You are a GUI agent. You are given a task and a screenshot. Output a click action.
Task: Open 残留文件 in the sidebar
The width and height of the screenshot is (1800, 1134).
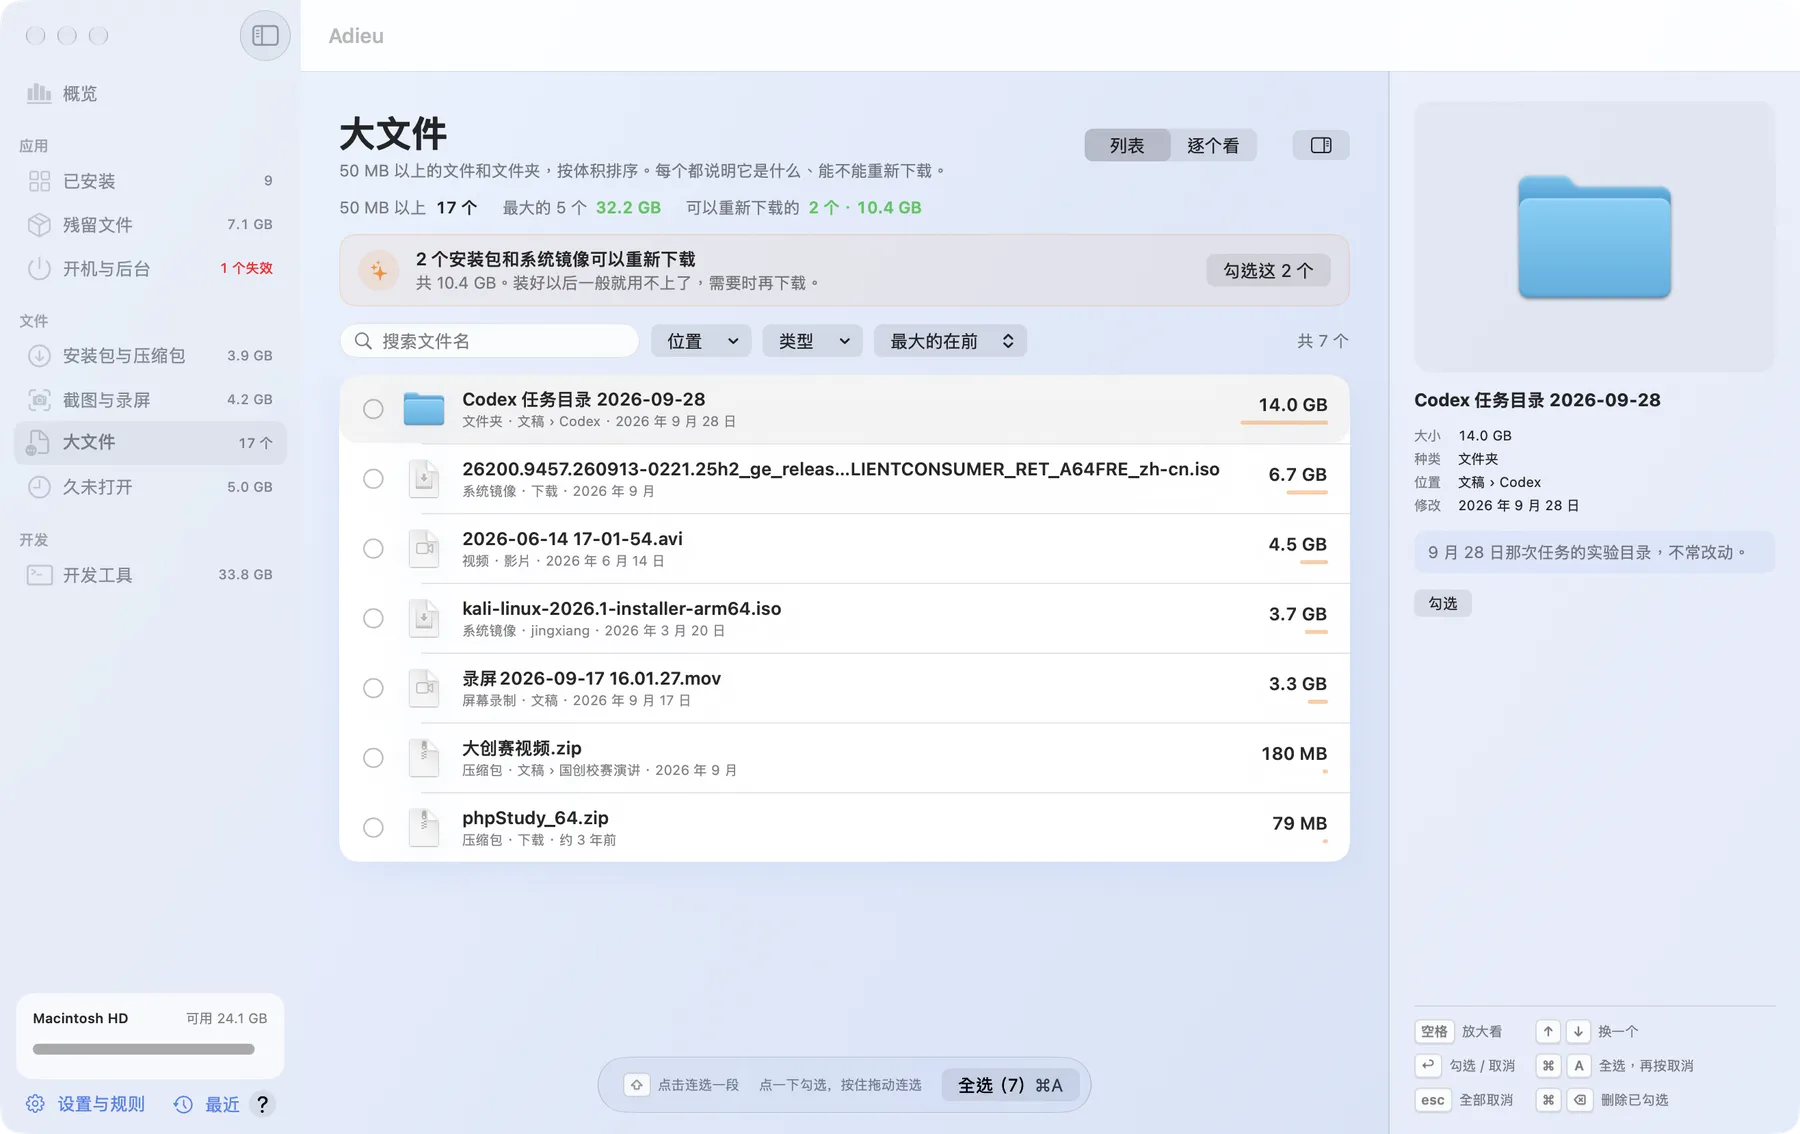150,225
